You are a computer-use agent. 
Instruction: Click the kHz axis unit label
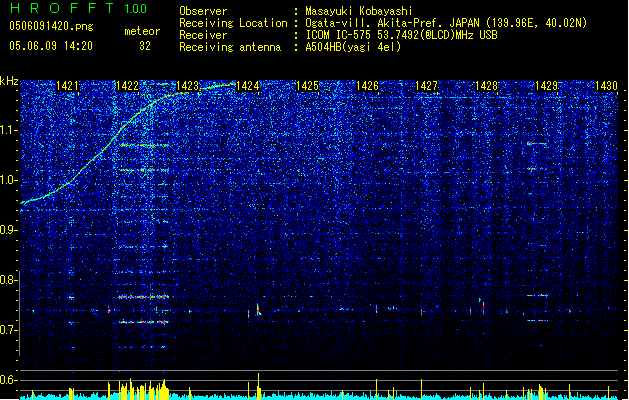click(9, 81)
